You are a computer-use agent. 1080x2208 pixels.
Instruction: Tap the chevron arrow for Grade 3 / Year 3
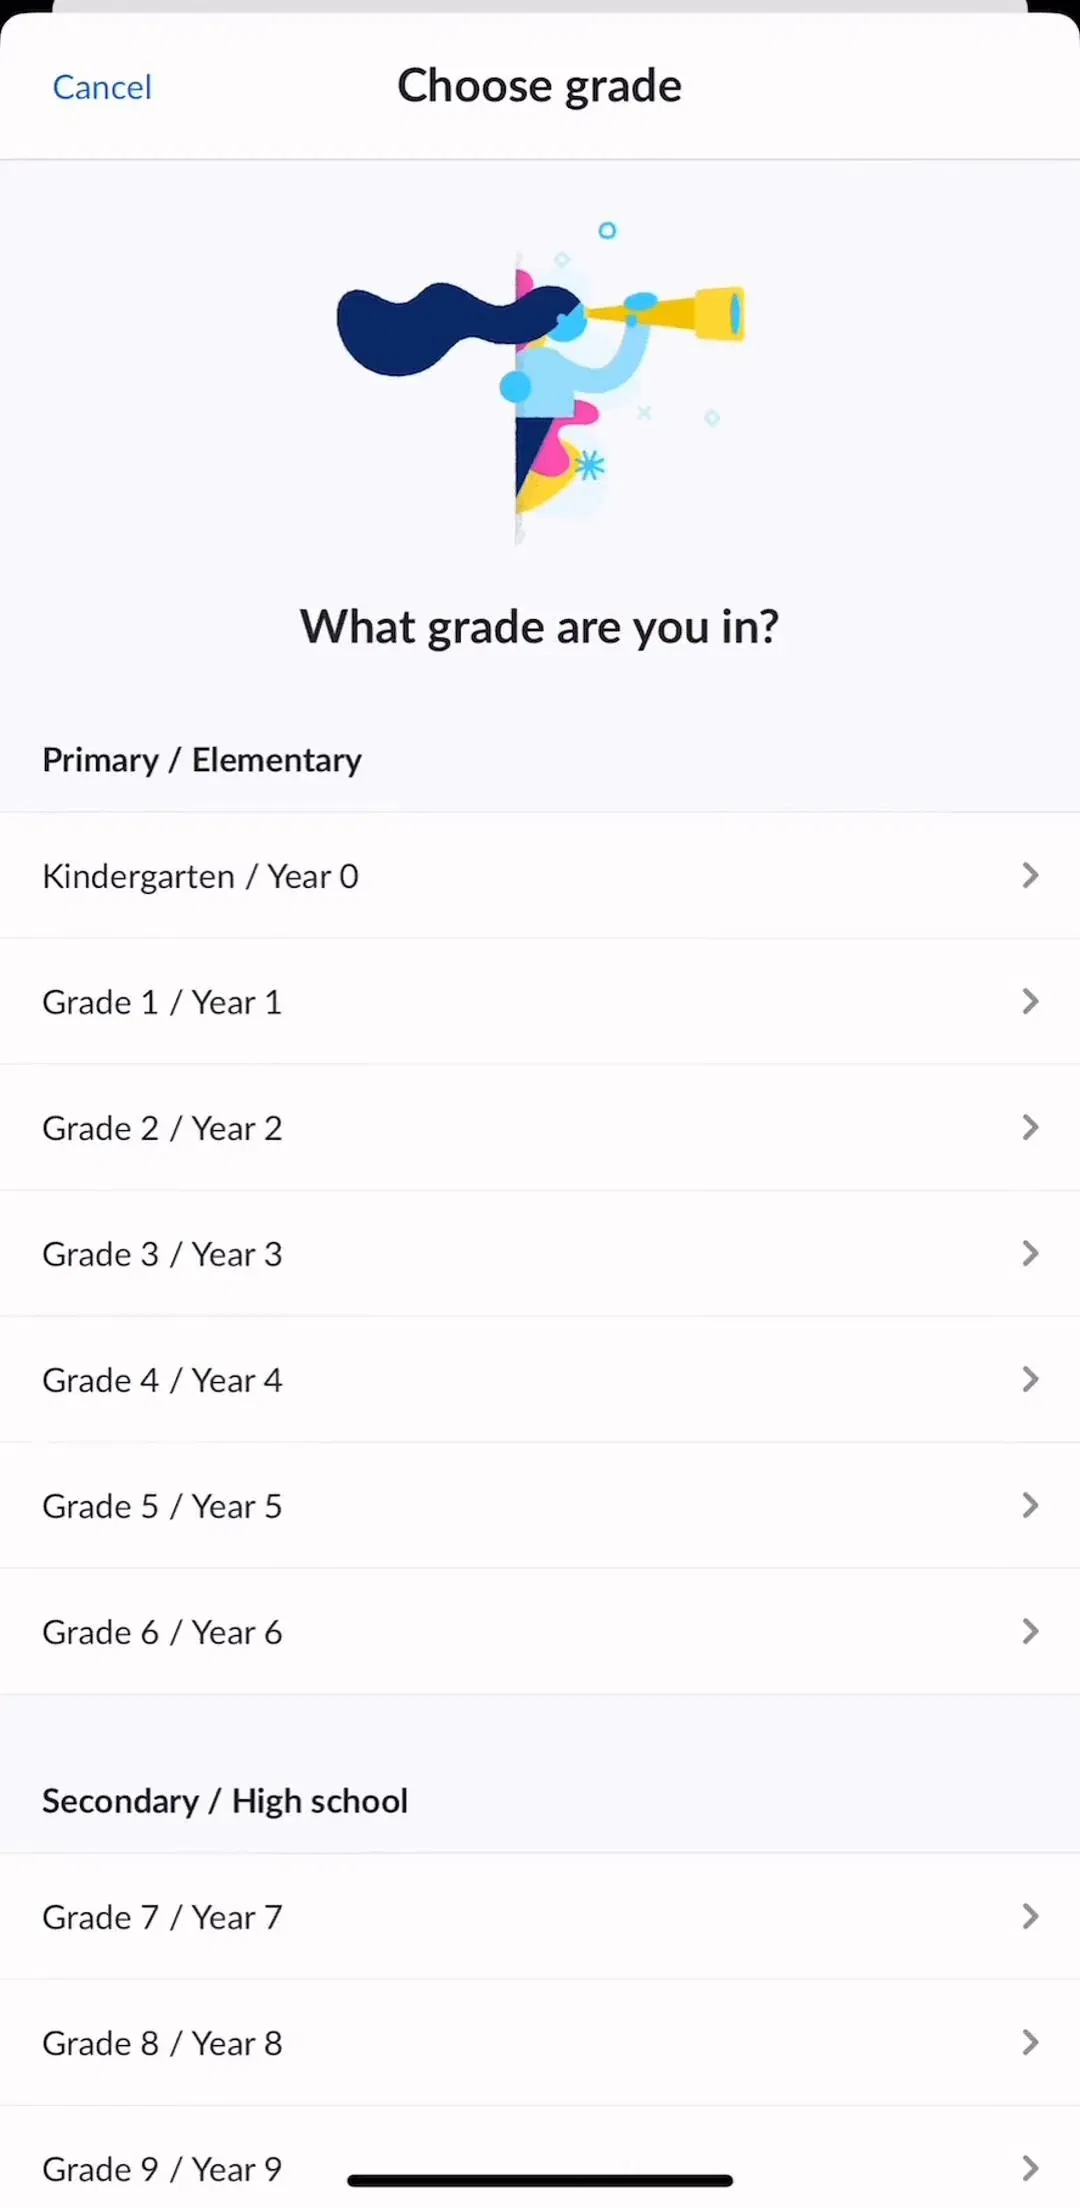point(1030,1254)
